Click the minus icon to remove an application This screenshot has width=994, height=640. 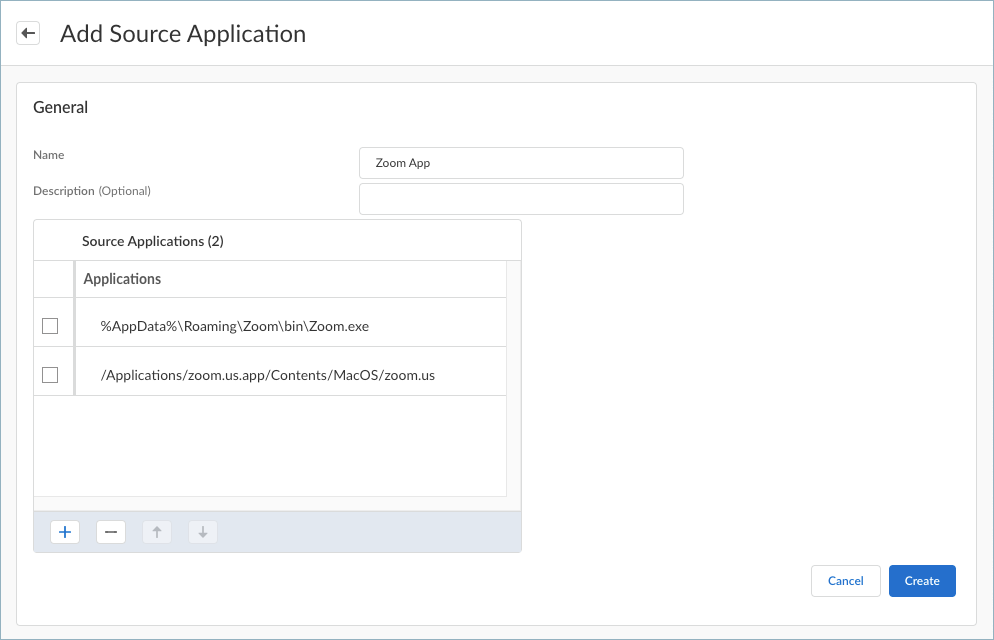coord(111,532)
